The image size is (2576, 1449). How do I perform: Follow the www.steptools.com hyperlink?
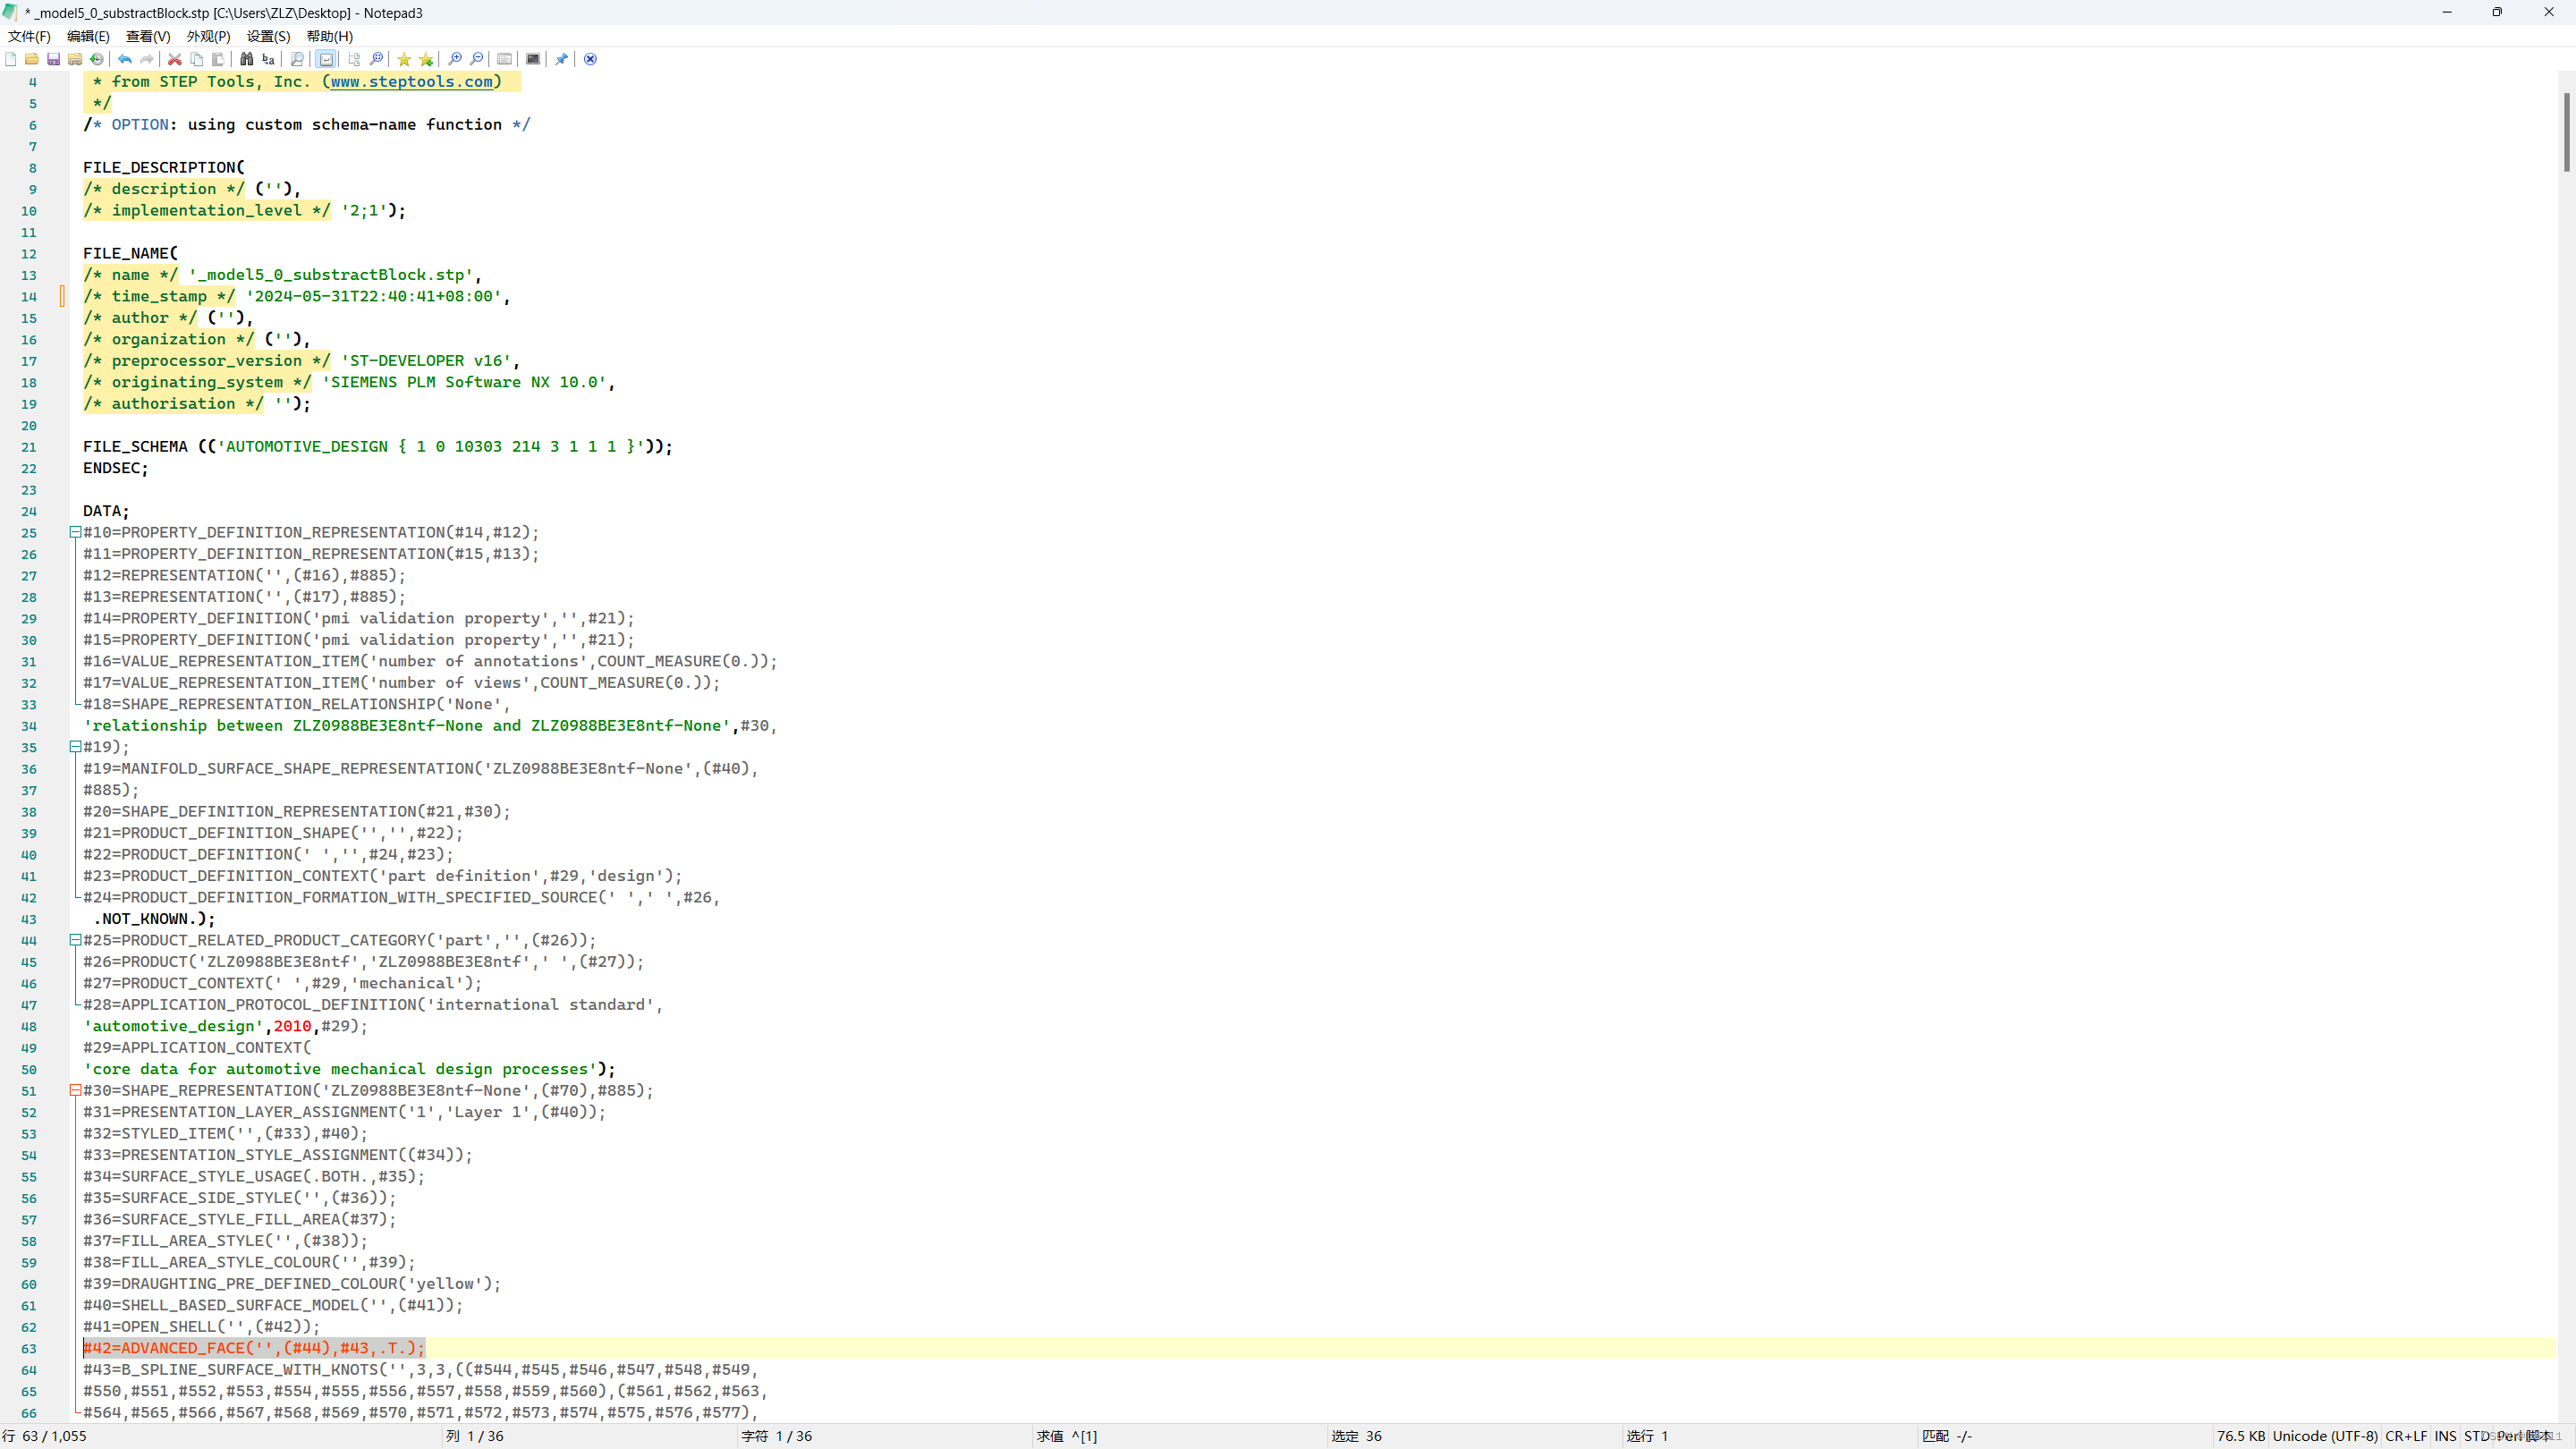pos(412,82)
